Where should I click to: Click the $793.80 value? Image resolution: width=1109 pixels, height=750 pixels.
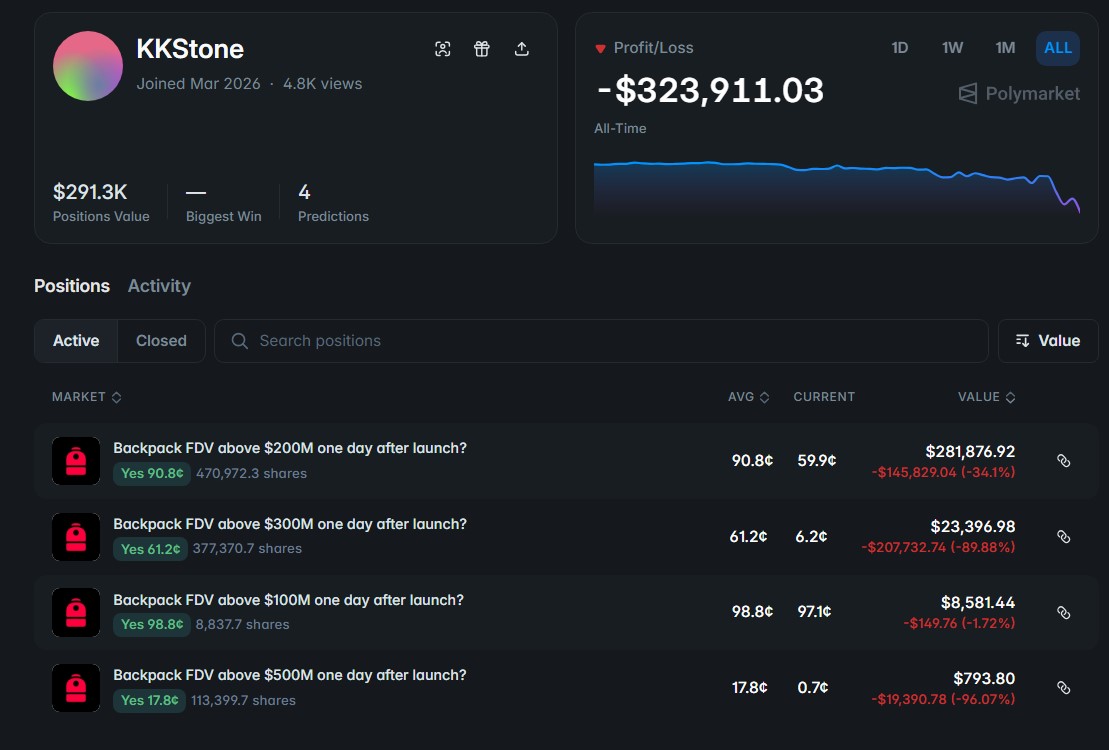(984, 679)
